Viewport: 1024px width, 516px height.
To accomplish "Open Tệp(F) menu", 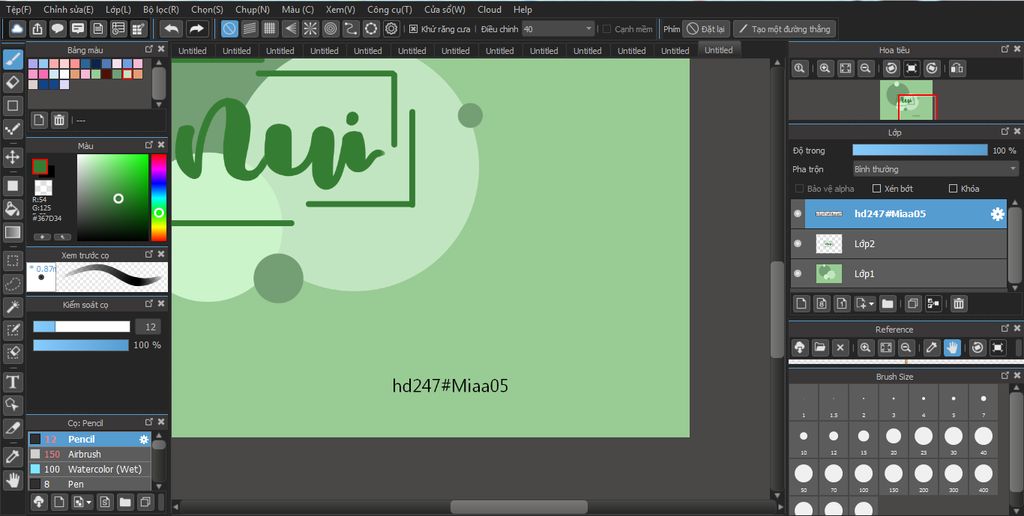I will (x=18, y=10).
